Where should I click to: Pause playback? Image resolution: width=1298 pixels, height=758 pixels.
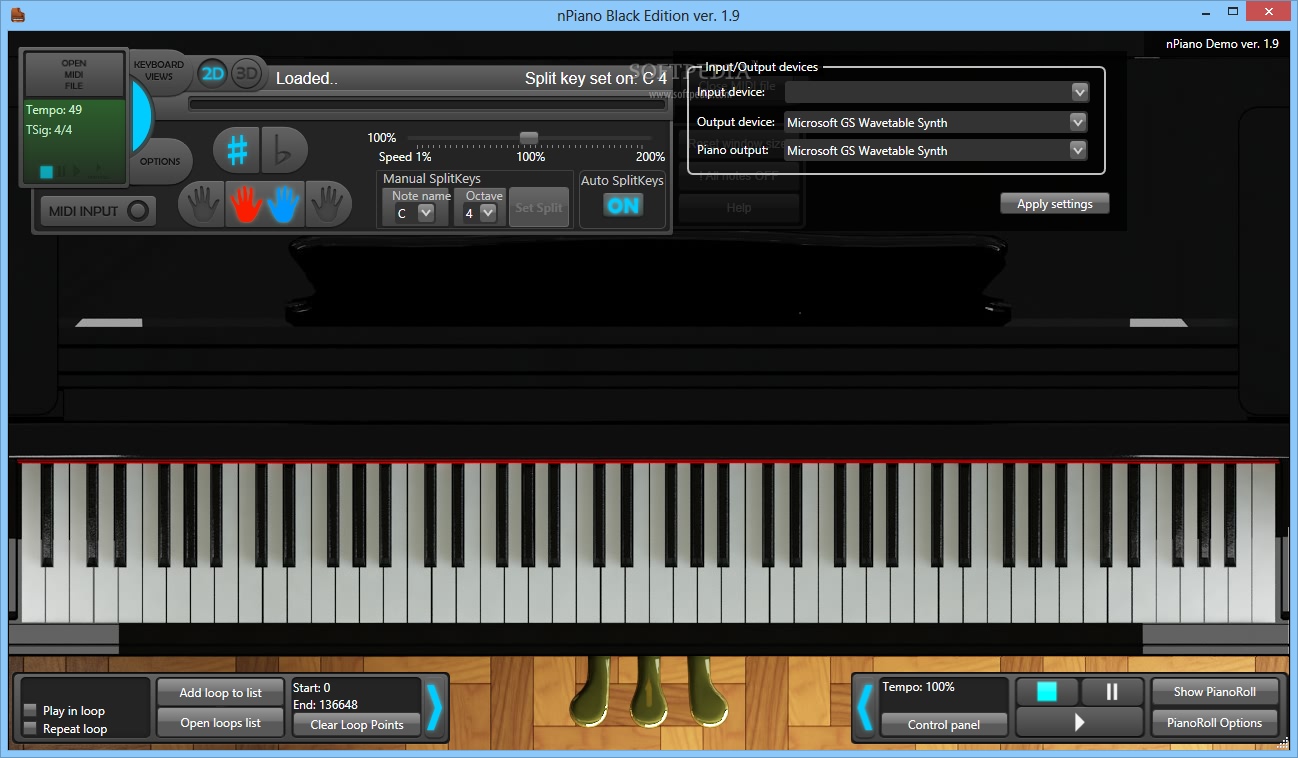coord(1111,691)
